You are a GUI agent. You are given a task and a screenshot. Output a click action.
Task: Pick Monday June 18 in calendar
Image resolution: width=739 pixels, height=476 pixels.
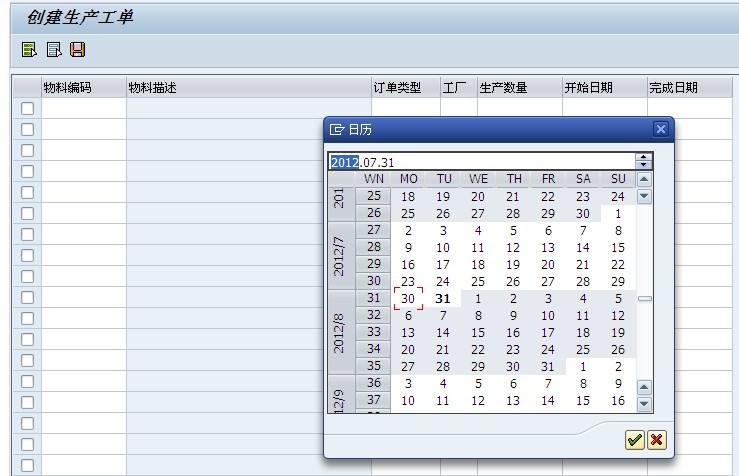click(408, 197)
